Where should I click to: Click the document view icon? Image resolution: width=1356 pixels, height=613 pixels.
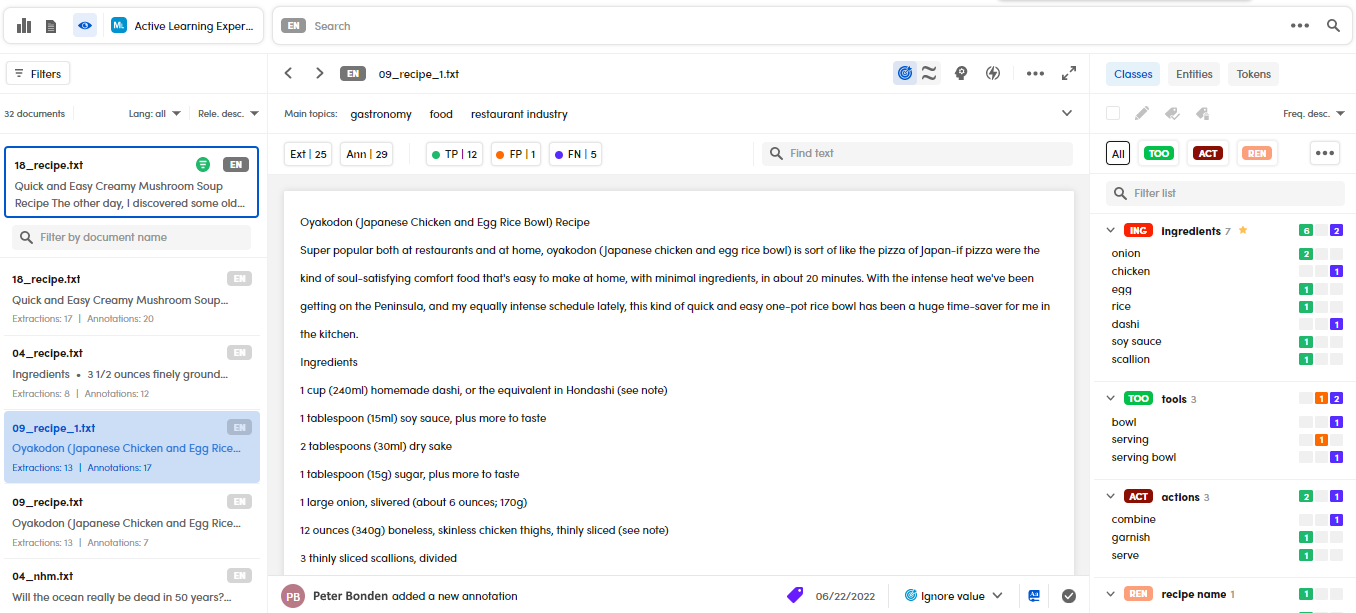pyautogui.click(x=51, y=26)
